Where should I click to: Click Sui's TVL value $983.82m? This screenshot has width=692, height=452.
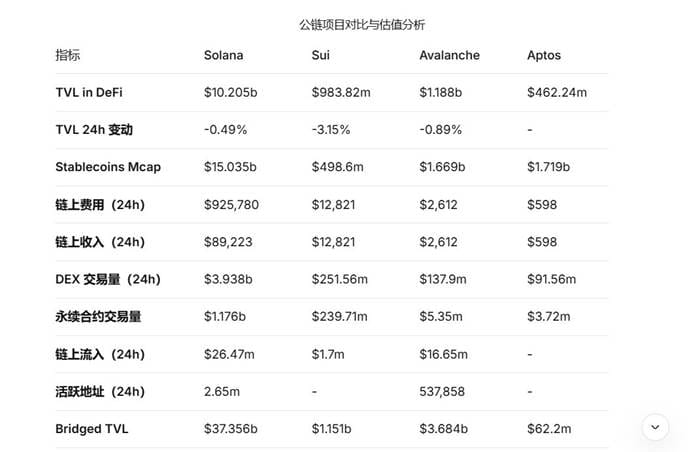(x=340, y=93)
